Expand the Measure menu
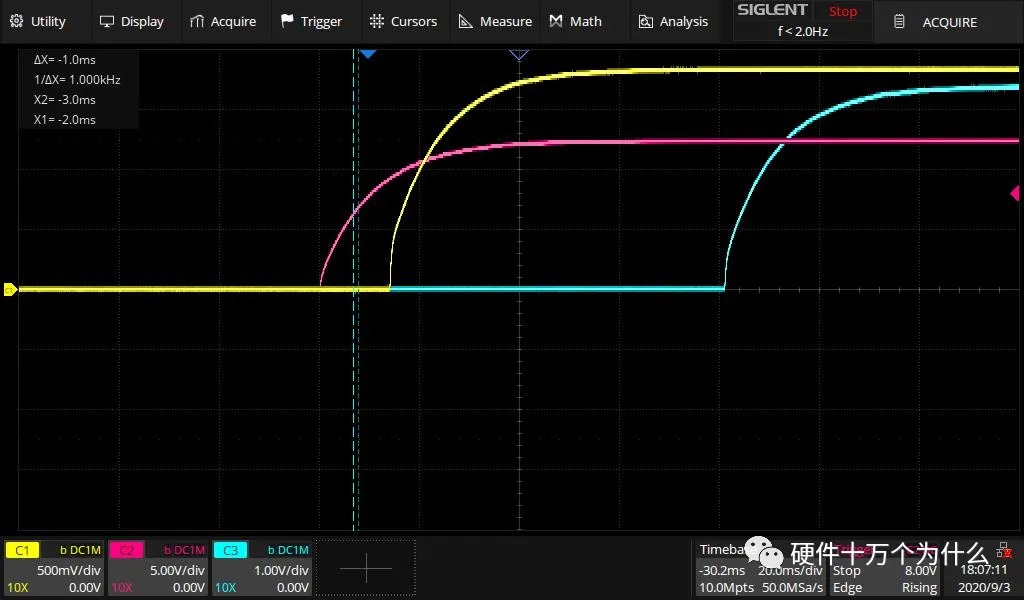This screenshot has width=1024, height=600. 495,21
